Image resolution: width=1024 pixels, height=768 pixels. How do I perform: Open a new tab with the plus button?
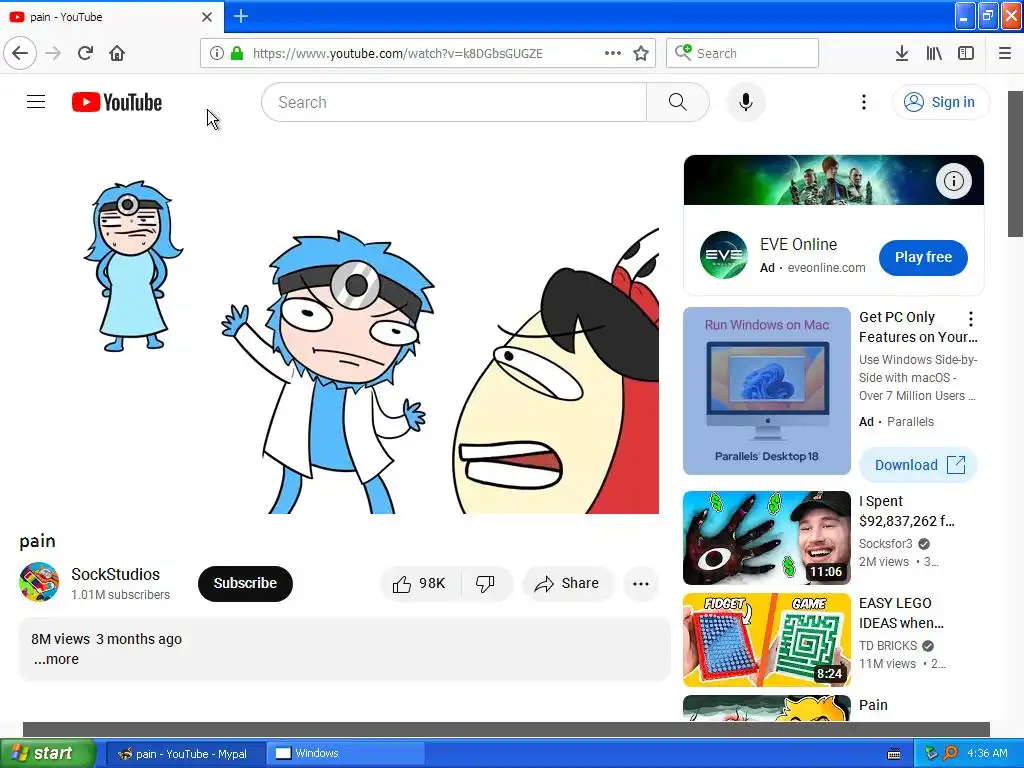coord(241,16)
